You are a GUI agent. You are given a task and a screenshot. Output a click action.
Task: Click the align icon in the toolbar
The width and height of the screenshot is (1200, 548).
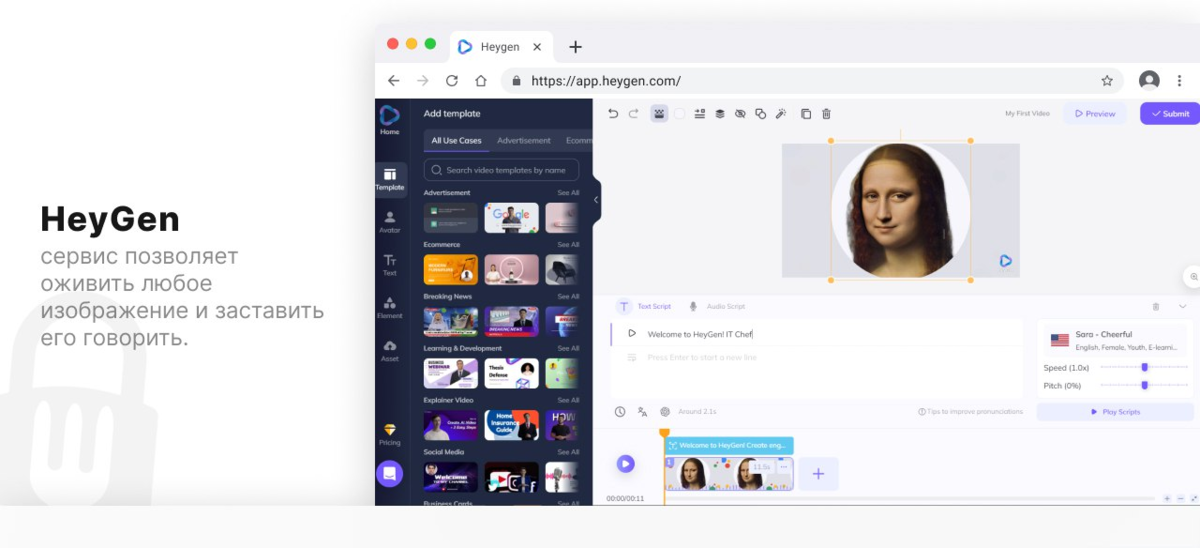coord(700,114)
